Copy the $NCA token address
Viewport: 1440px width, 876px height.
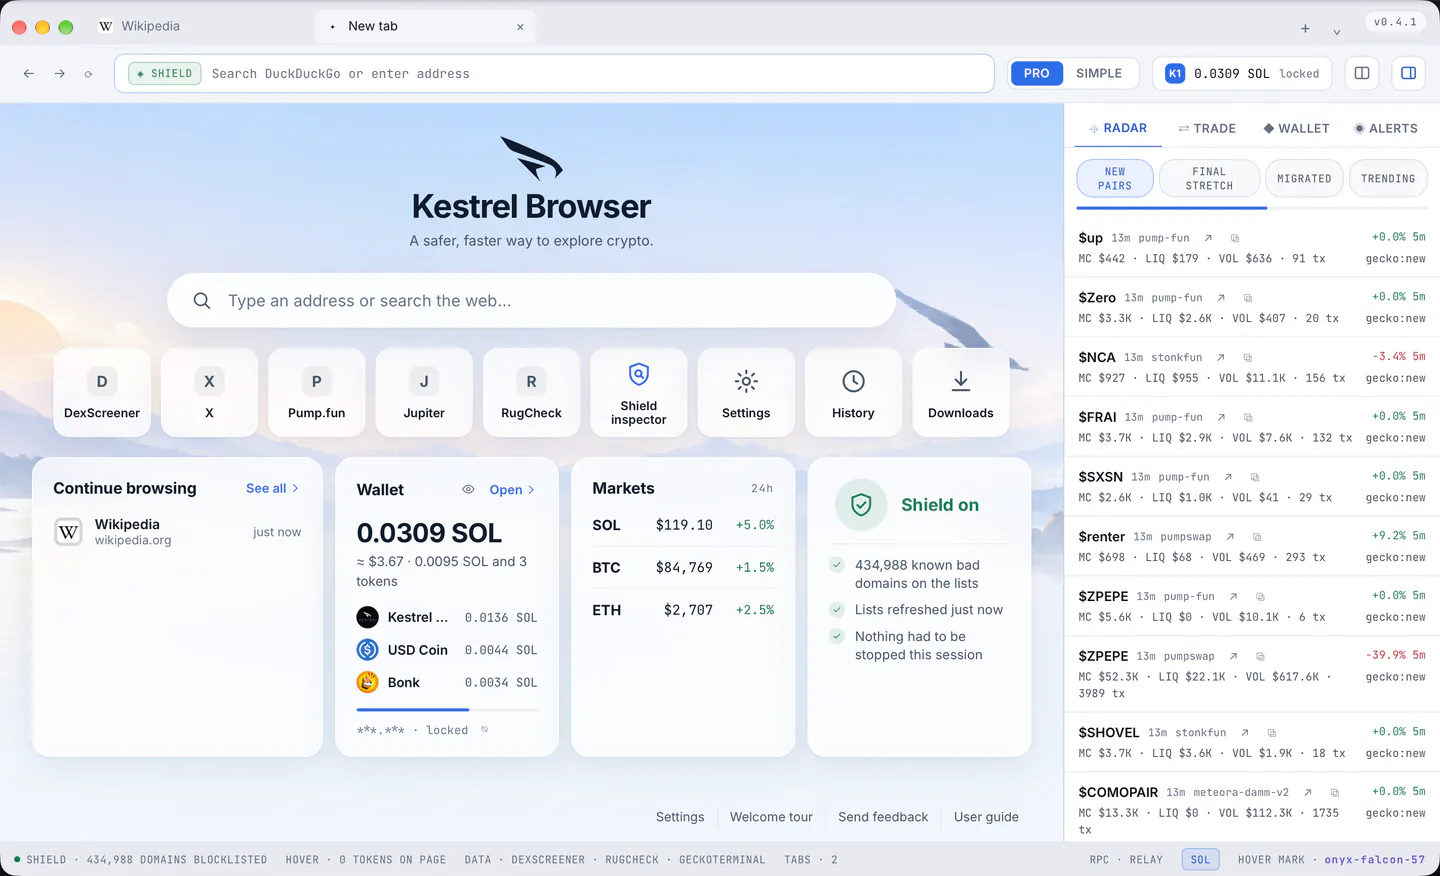tap(1248, 357)
